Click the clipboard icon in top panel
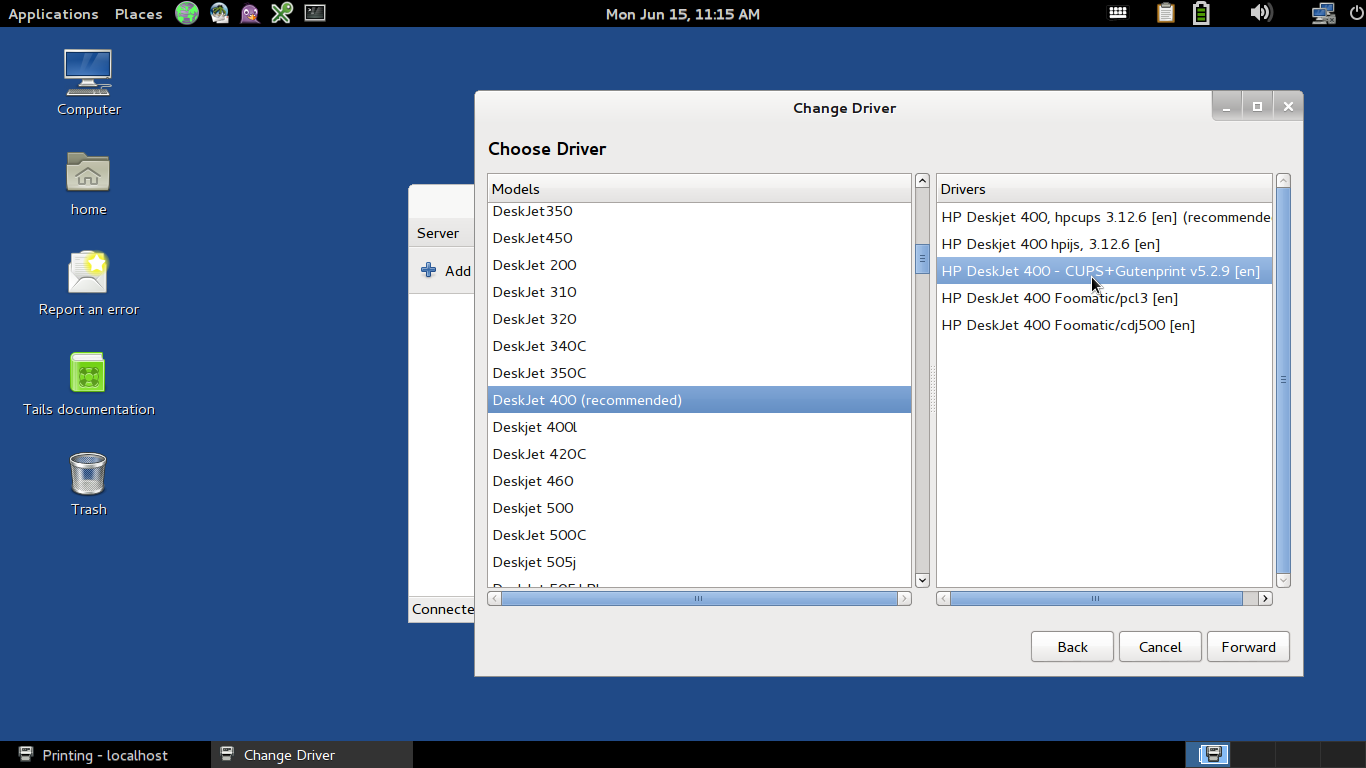 point(1165,13)
